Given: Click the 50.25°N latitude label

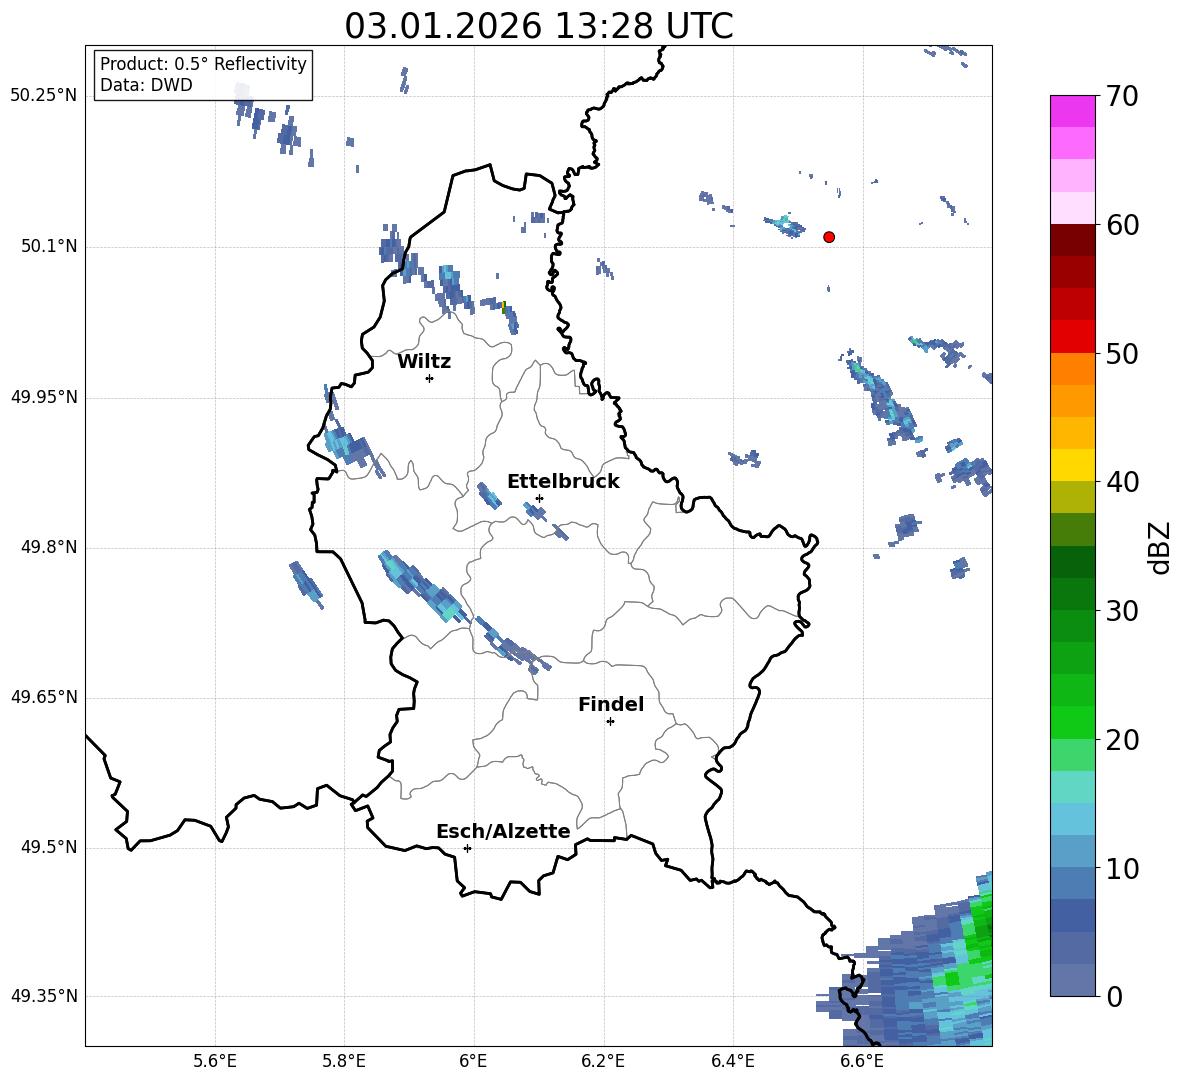Looking at the screenshot, I should pyautogui.click(x=44, y=96).
